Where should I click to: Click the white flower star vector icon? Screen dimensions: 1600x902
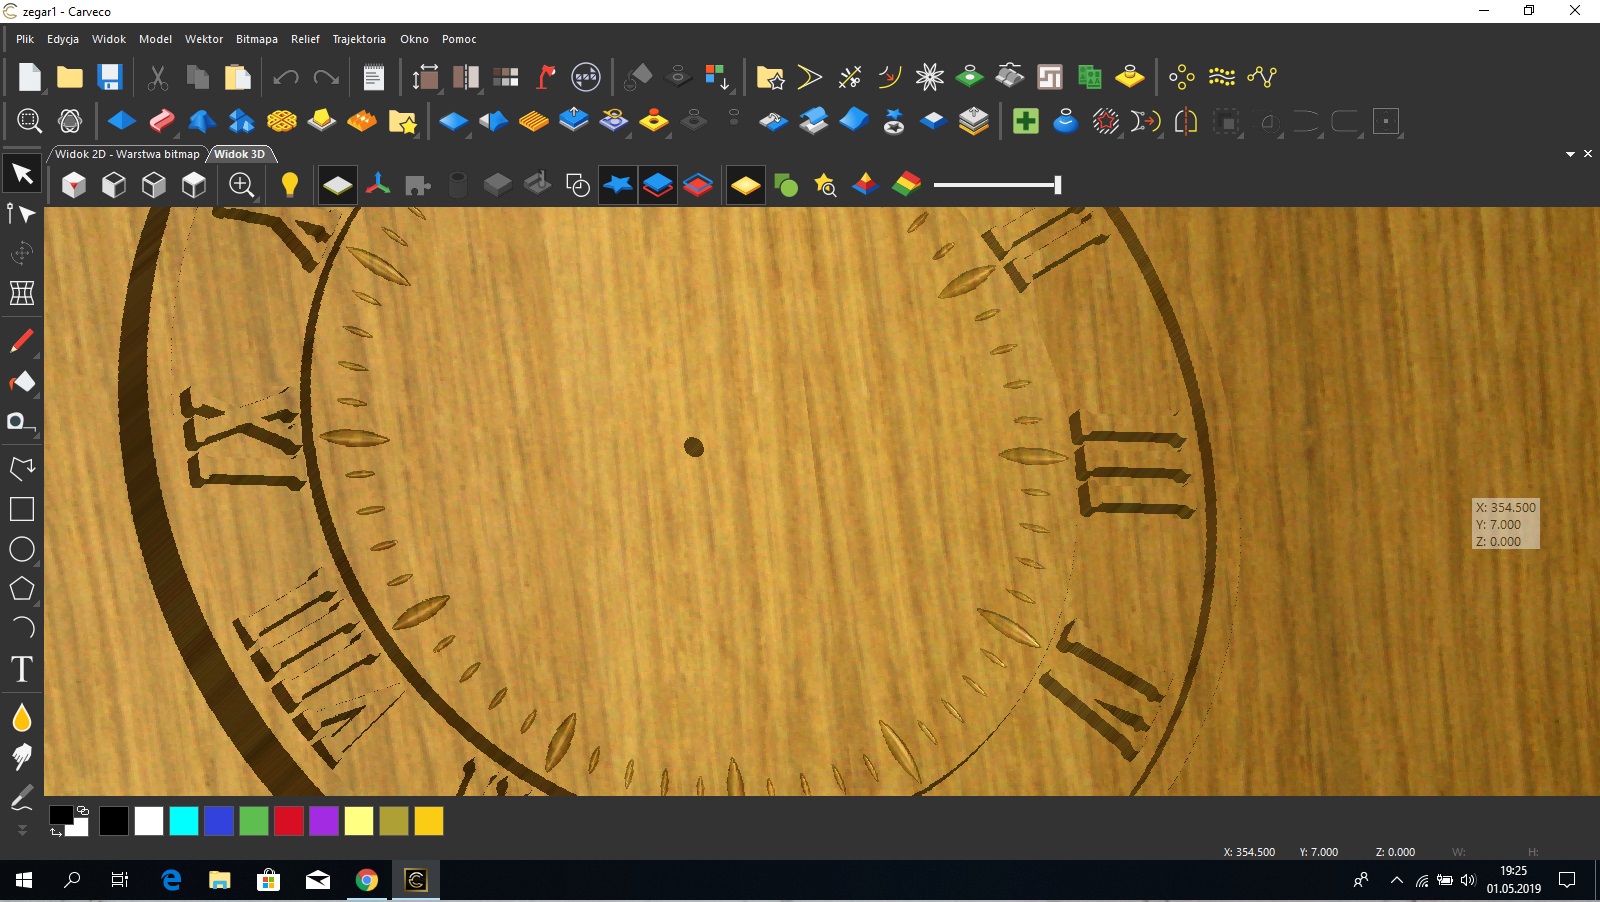pos(930,77)
